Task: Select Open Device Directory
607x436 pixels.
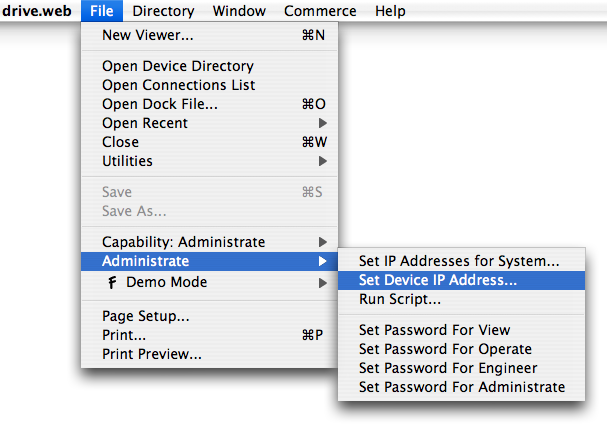Action: tap(209, 66)
